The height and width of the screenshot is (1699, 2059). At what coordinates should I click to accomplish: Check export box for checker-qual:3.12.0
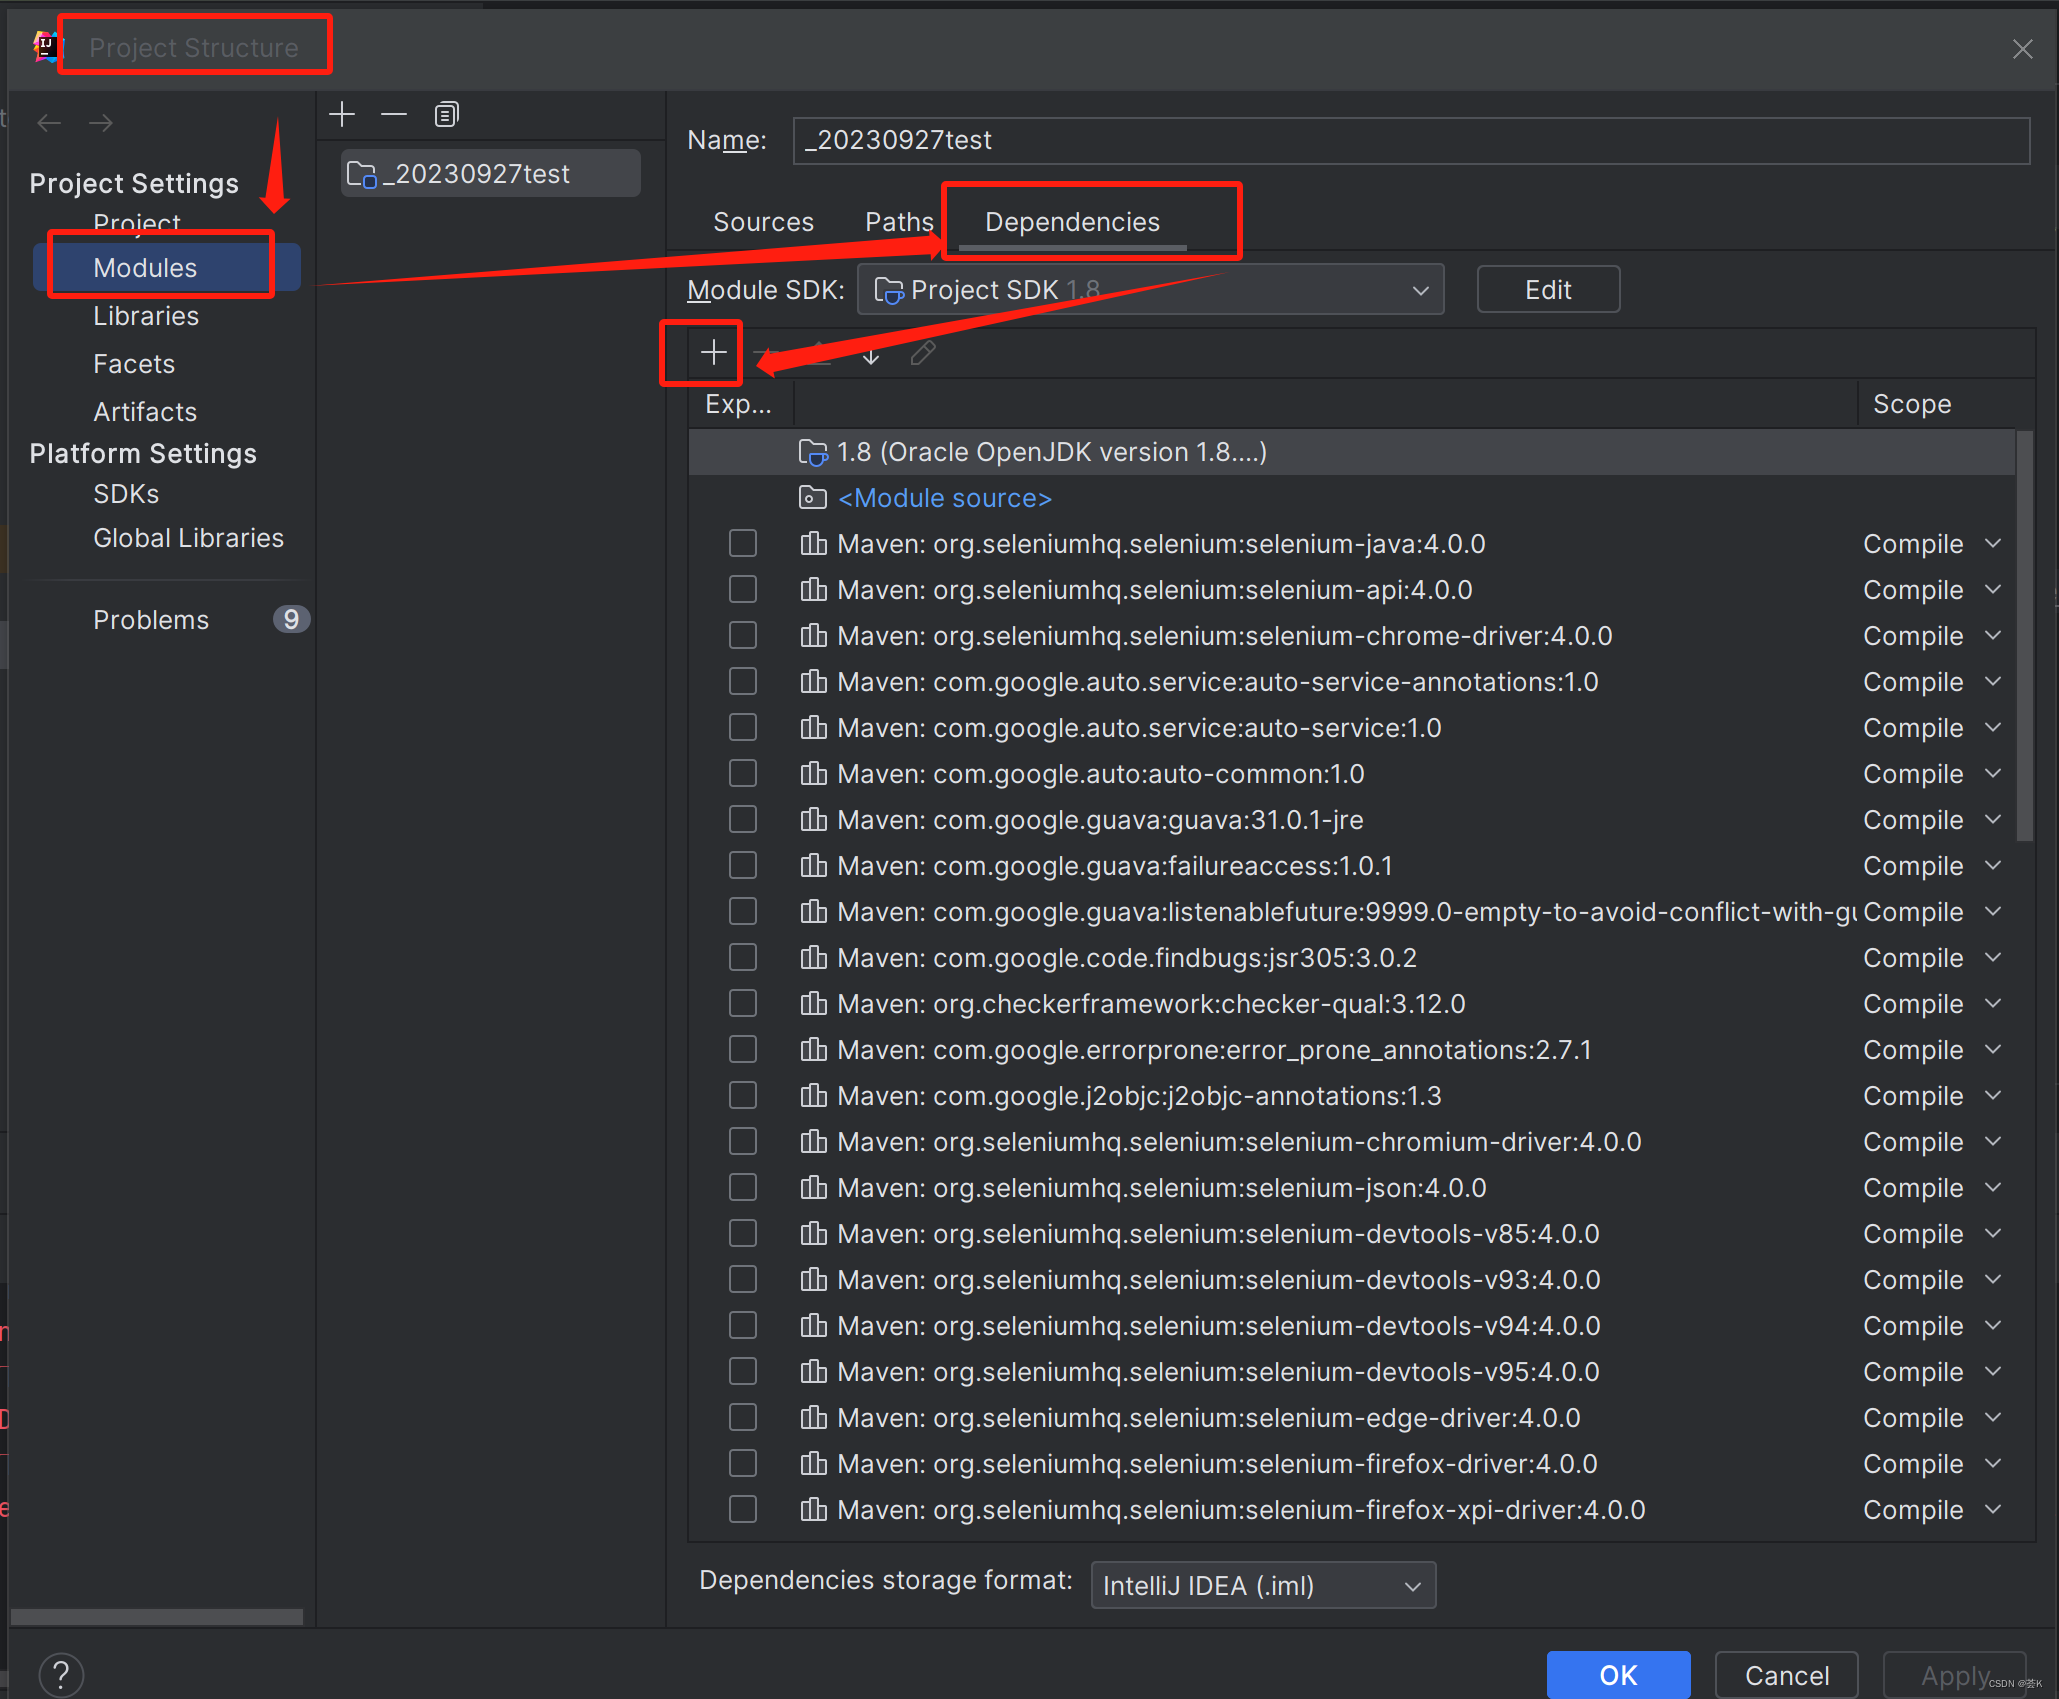743,1003
